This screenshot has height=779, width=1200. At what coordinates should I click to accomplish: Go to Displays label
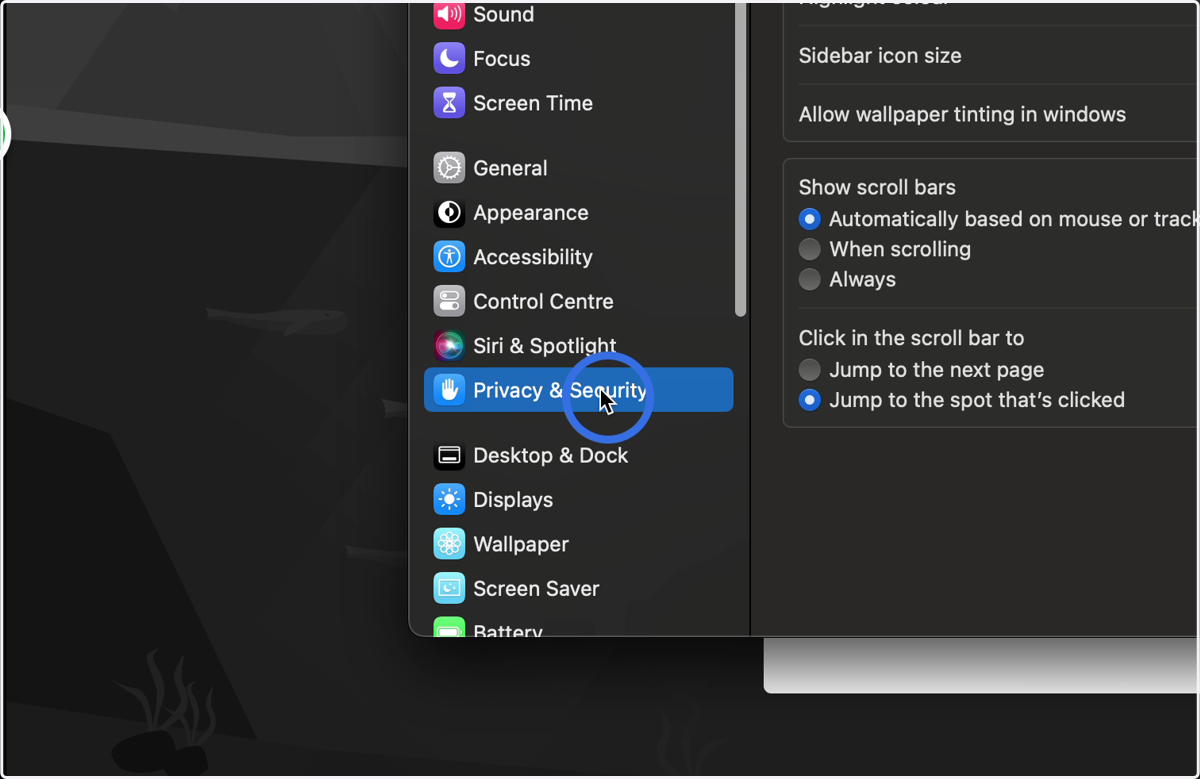513,500
